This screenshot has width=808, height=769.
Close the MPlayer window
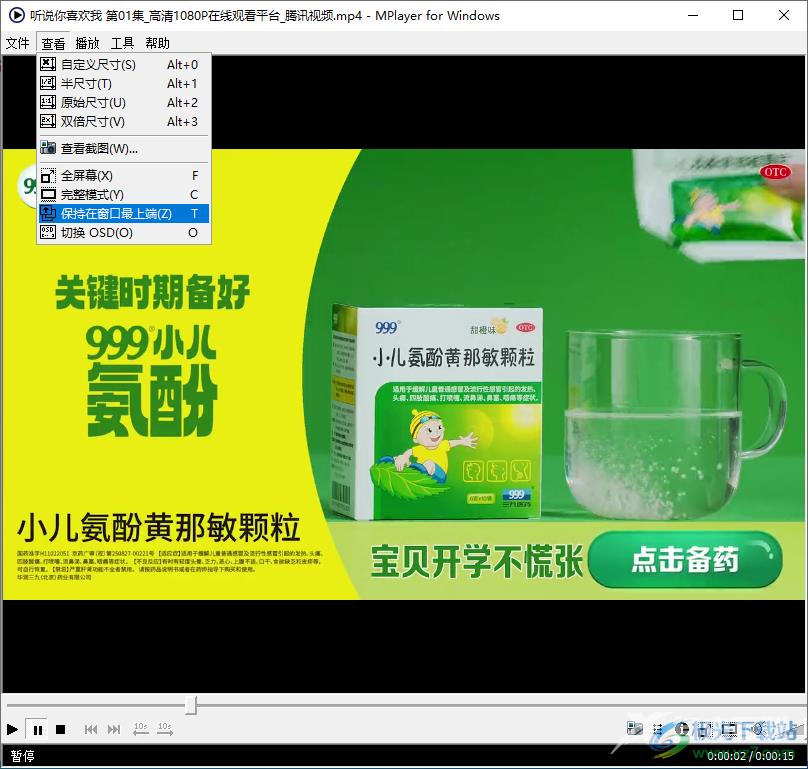point(784,15)
